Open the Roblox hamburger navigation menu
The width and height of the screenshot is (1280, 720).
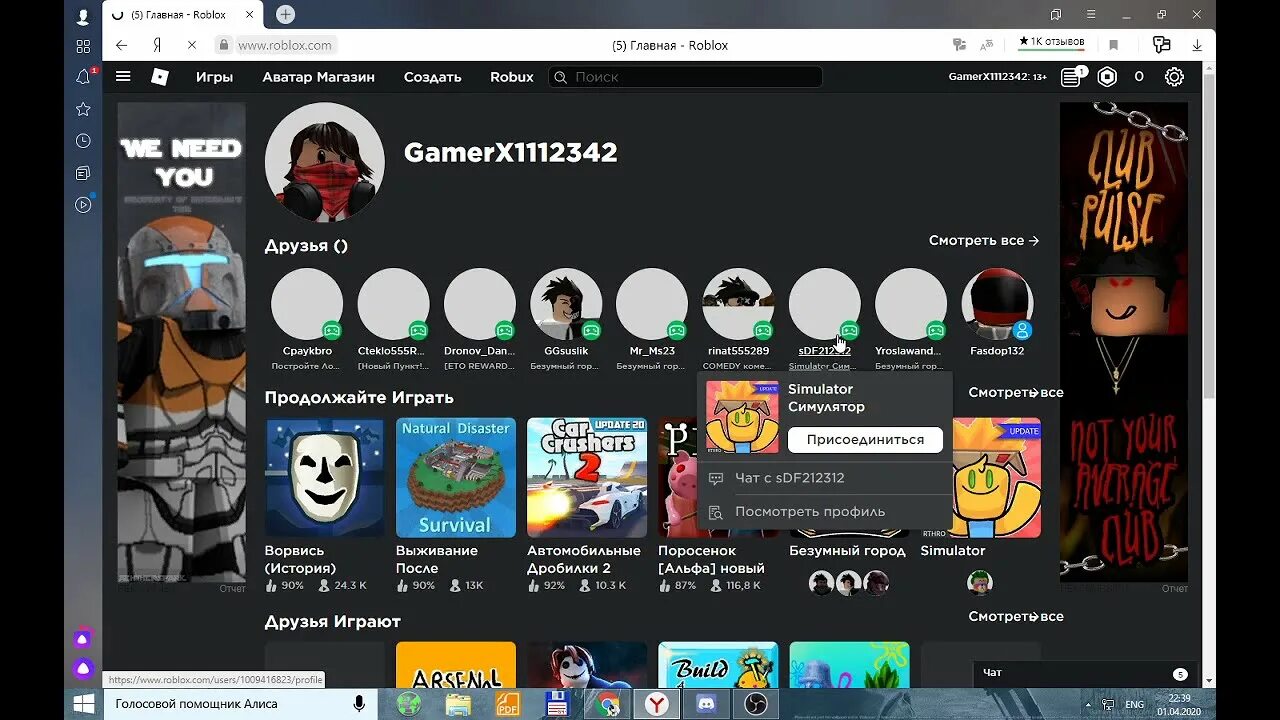click(x=123, y=77)
